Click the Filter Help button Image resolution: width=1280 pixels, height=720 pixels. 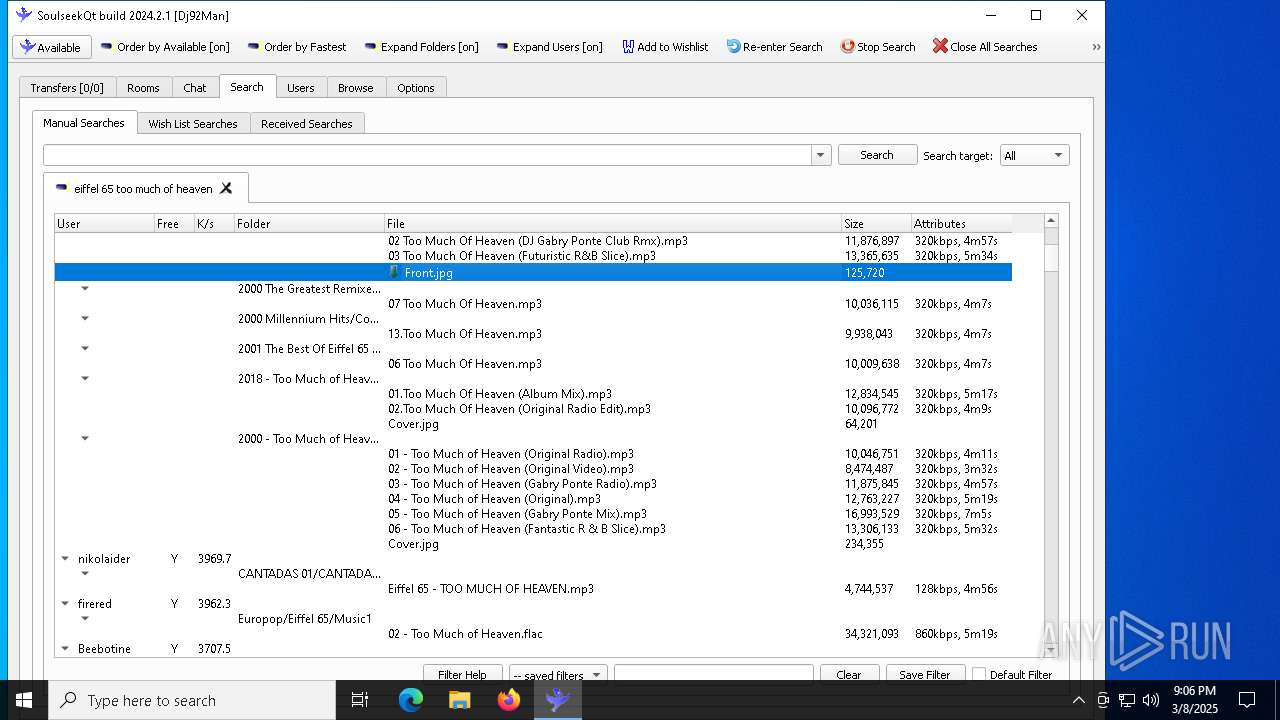pos(462,674)
